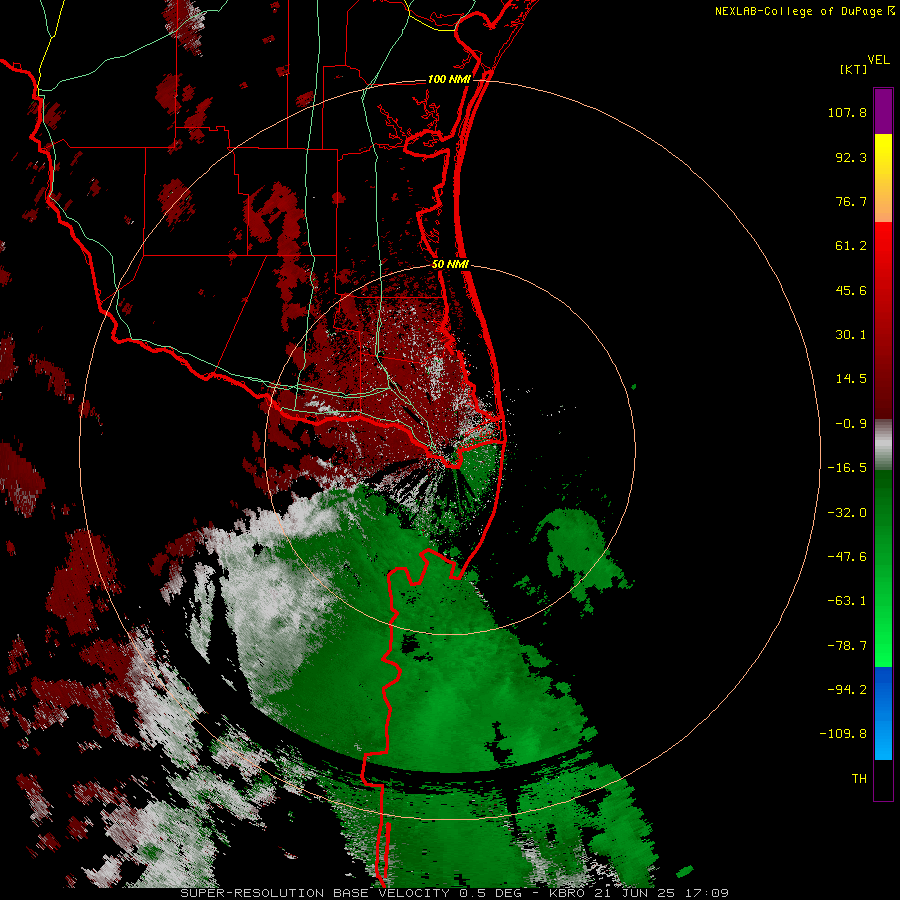Click the -32.0 velocity scale value
The width and height of the screenshot is (900, 900).
click(x=847, y=513)
